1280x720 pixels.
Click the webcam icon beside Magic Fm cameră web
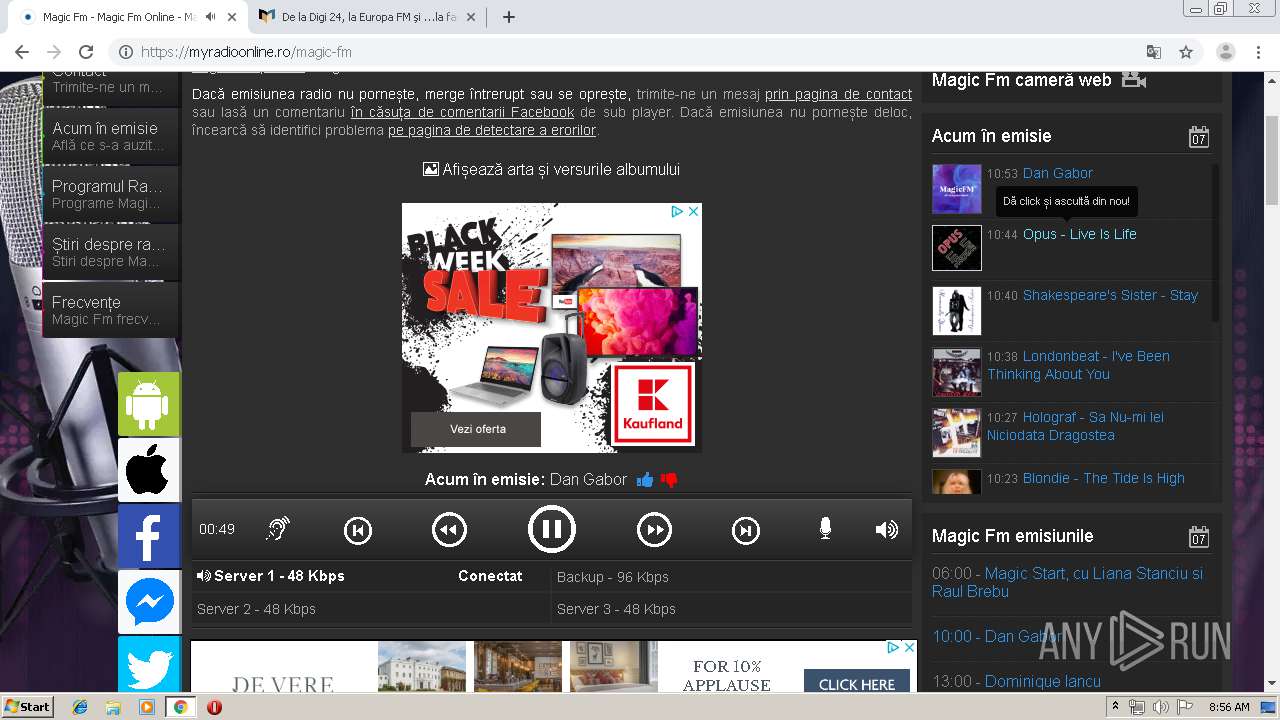click(x=1133, y=80)
